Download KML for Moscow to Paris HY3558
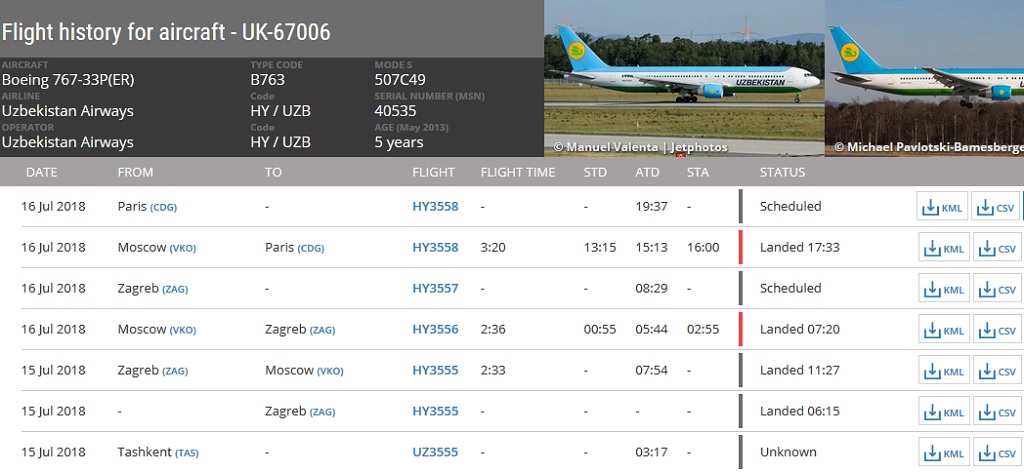This screenshot has height=472, width=1024. click(943, 249)
